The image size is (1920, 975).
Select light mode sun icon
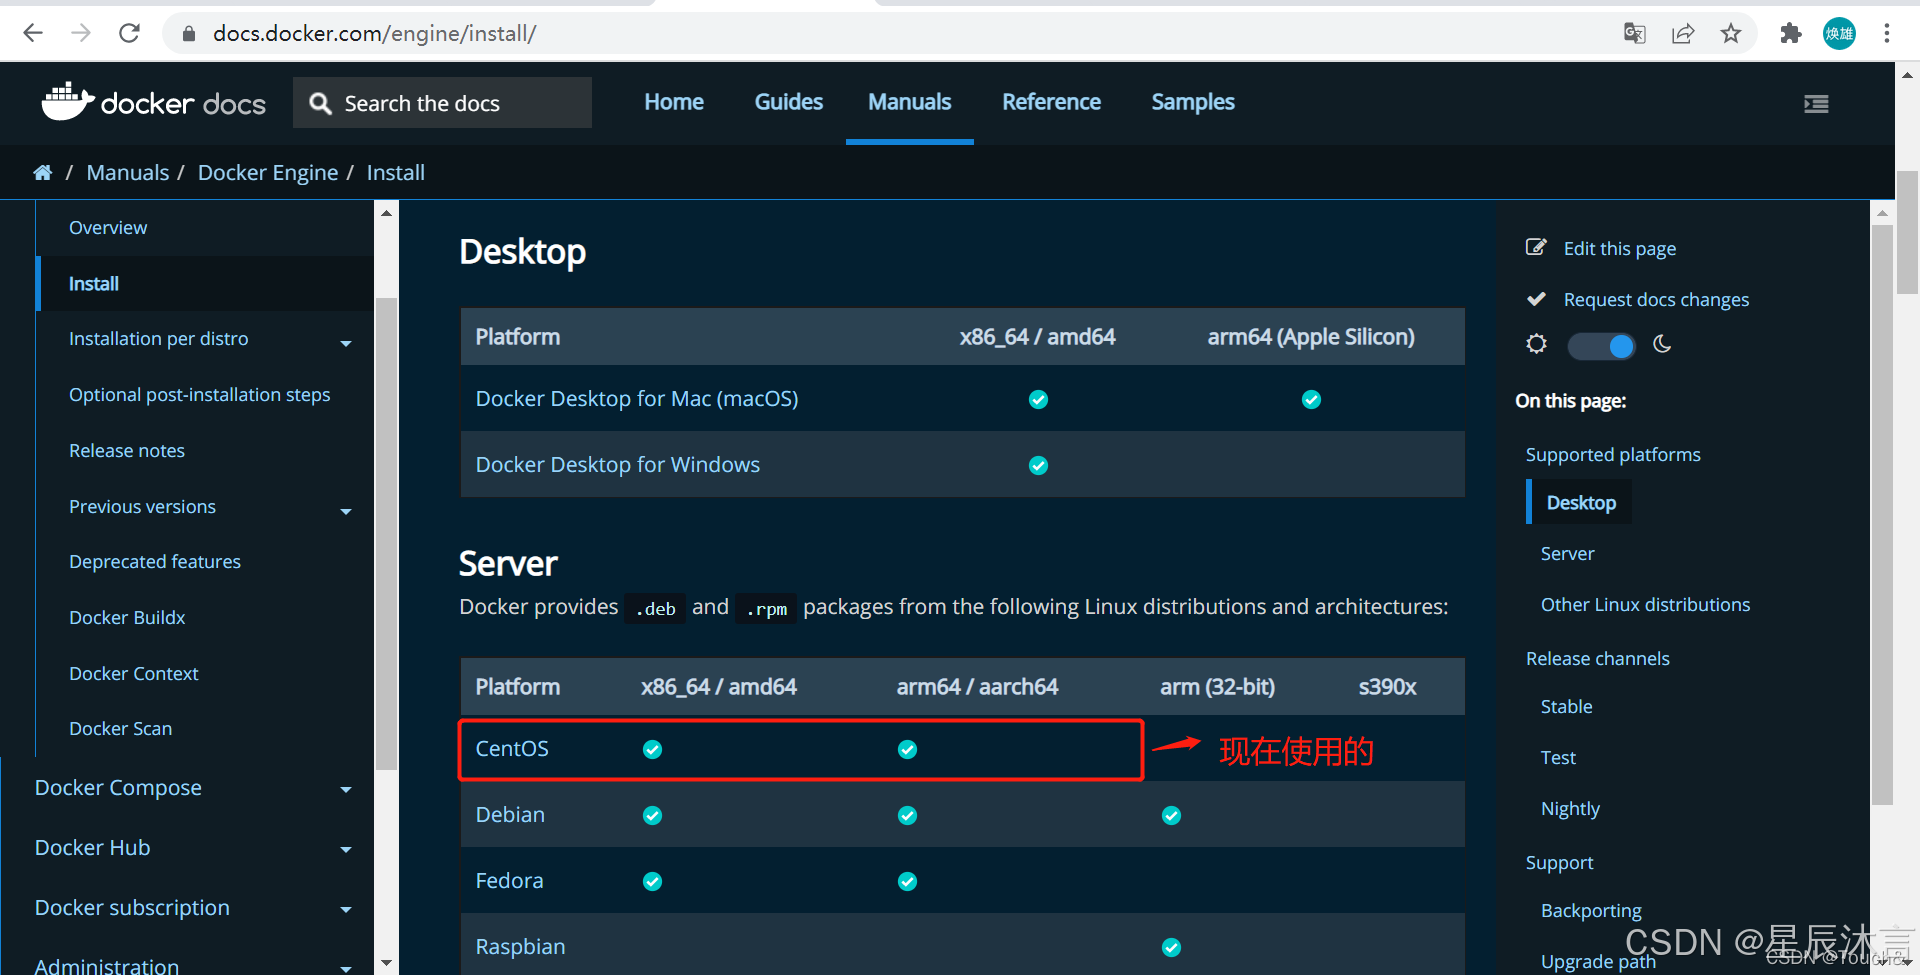click(x=1536, y=344)
